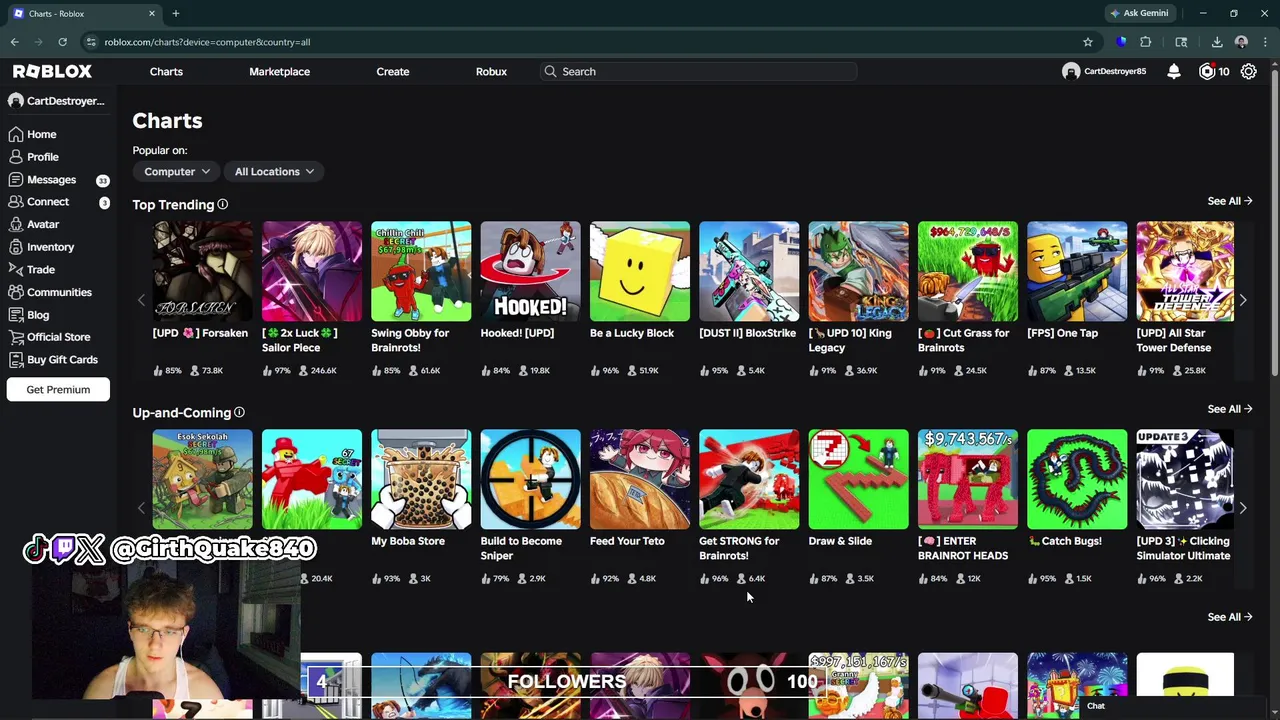Open Swing Obby for Brainrots thumbnail
This screenshot has width=1280, height=720.
421,271
